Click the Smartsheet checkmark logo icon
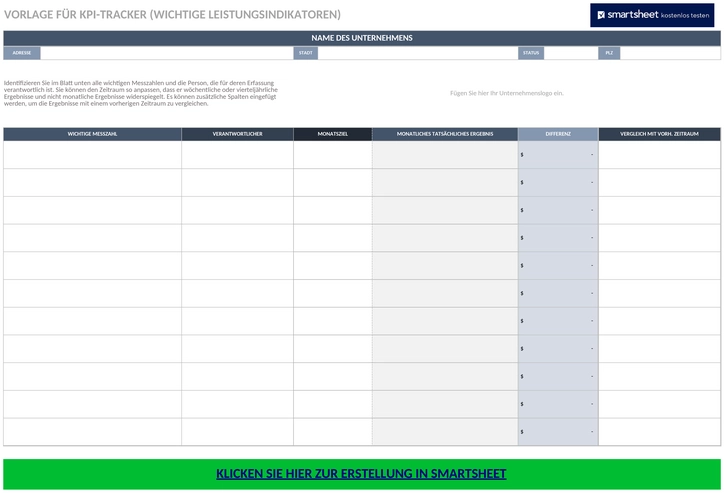The height and width of the screenshot is (493, 724). tap(601, 15)
